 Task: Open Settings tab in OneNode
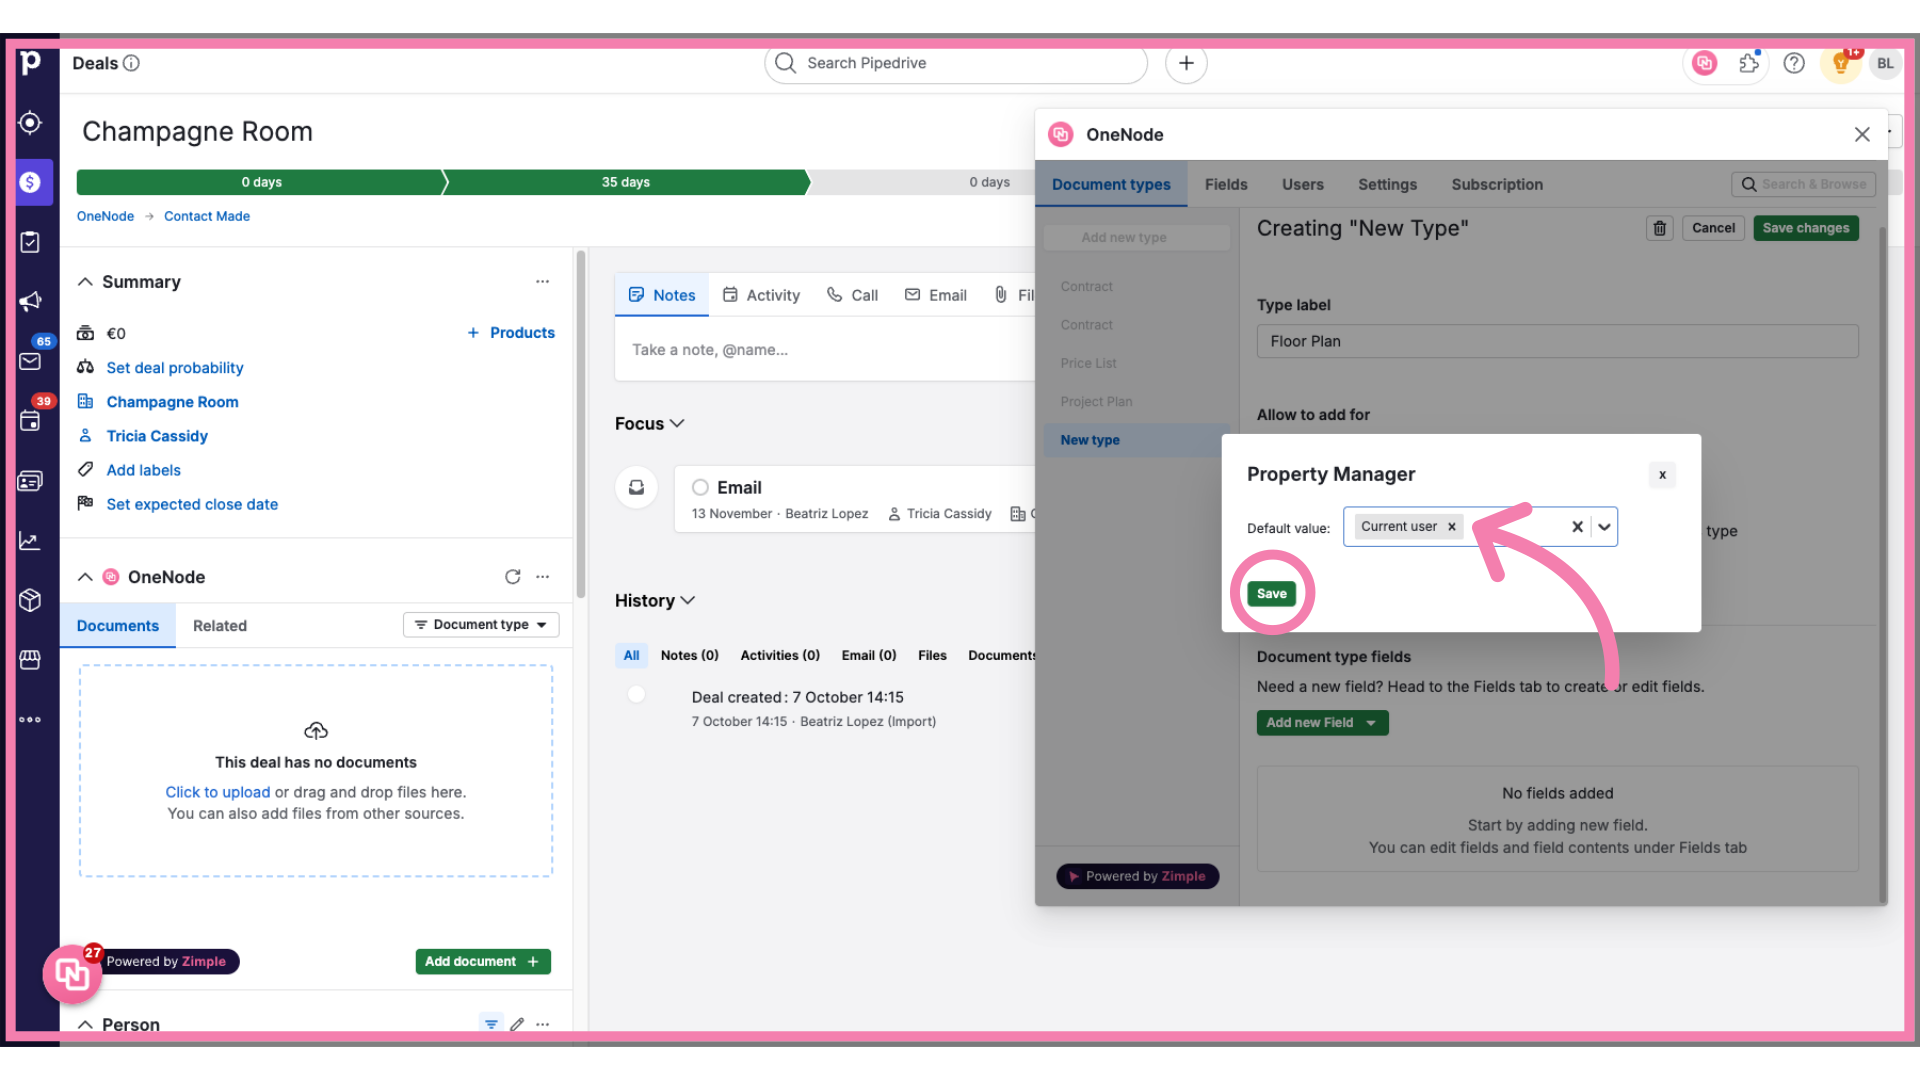[1388, 185]
